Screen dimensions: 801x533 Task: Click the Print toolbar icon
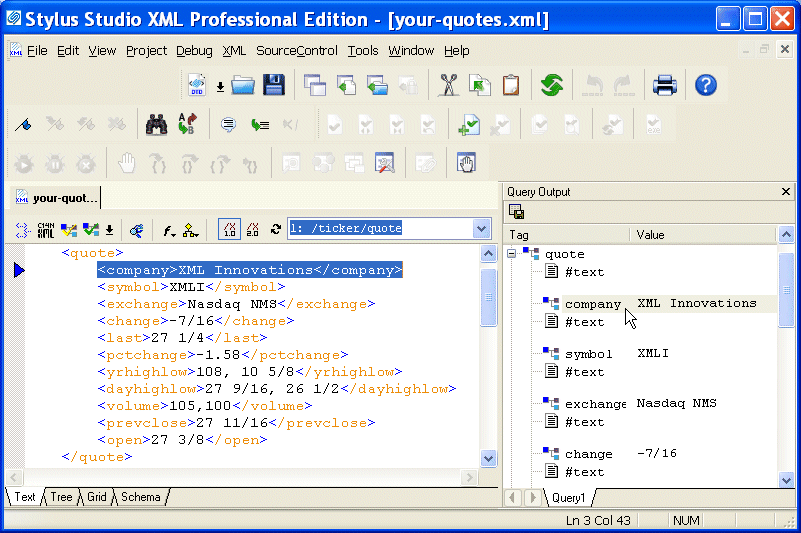pyautogui.click(x=665, y=85)
